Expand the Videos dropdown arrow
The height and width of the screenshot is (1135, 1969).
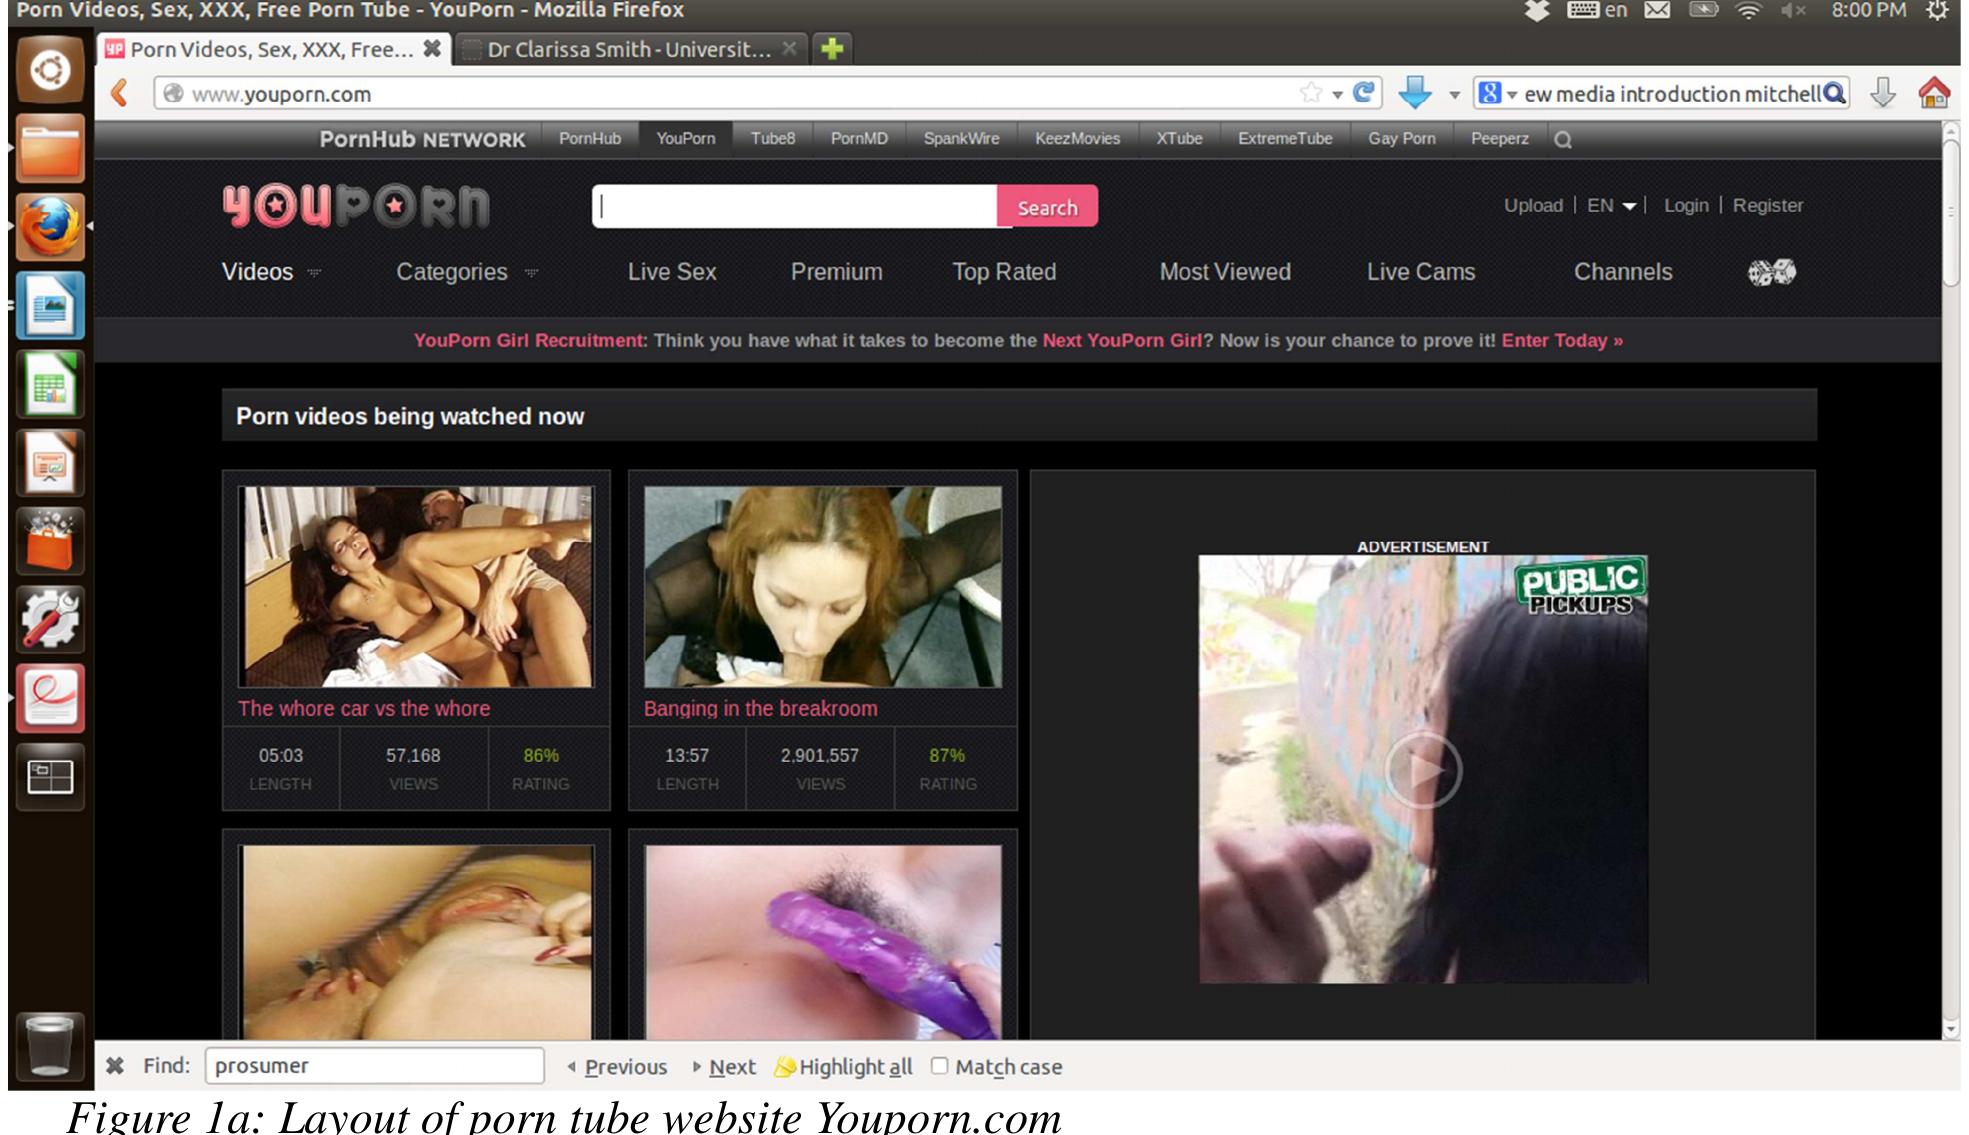pos(314,273)
